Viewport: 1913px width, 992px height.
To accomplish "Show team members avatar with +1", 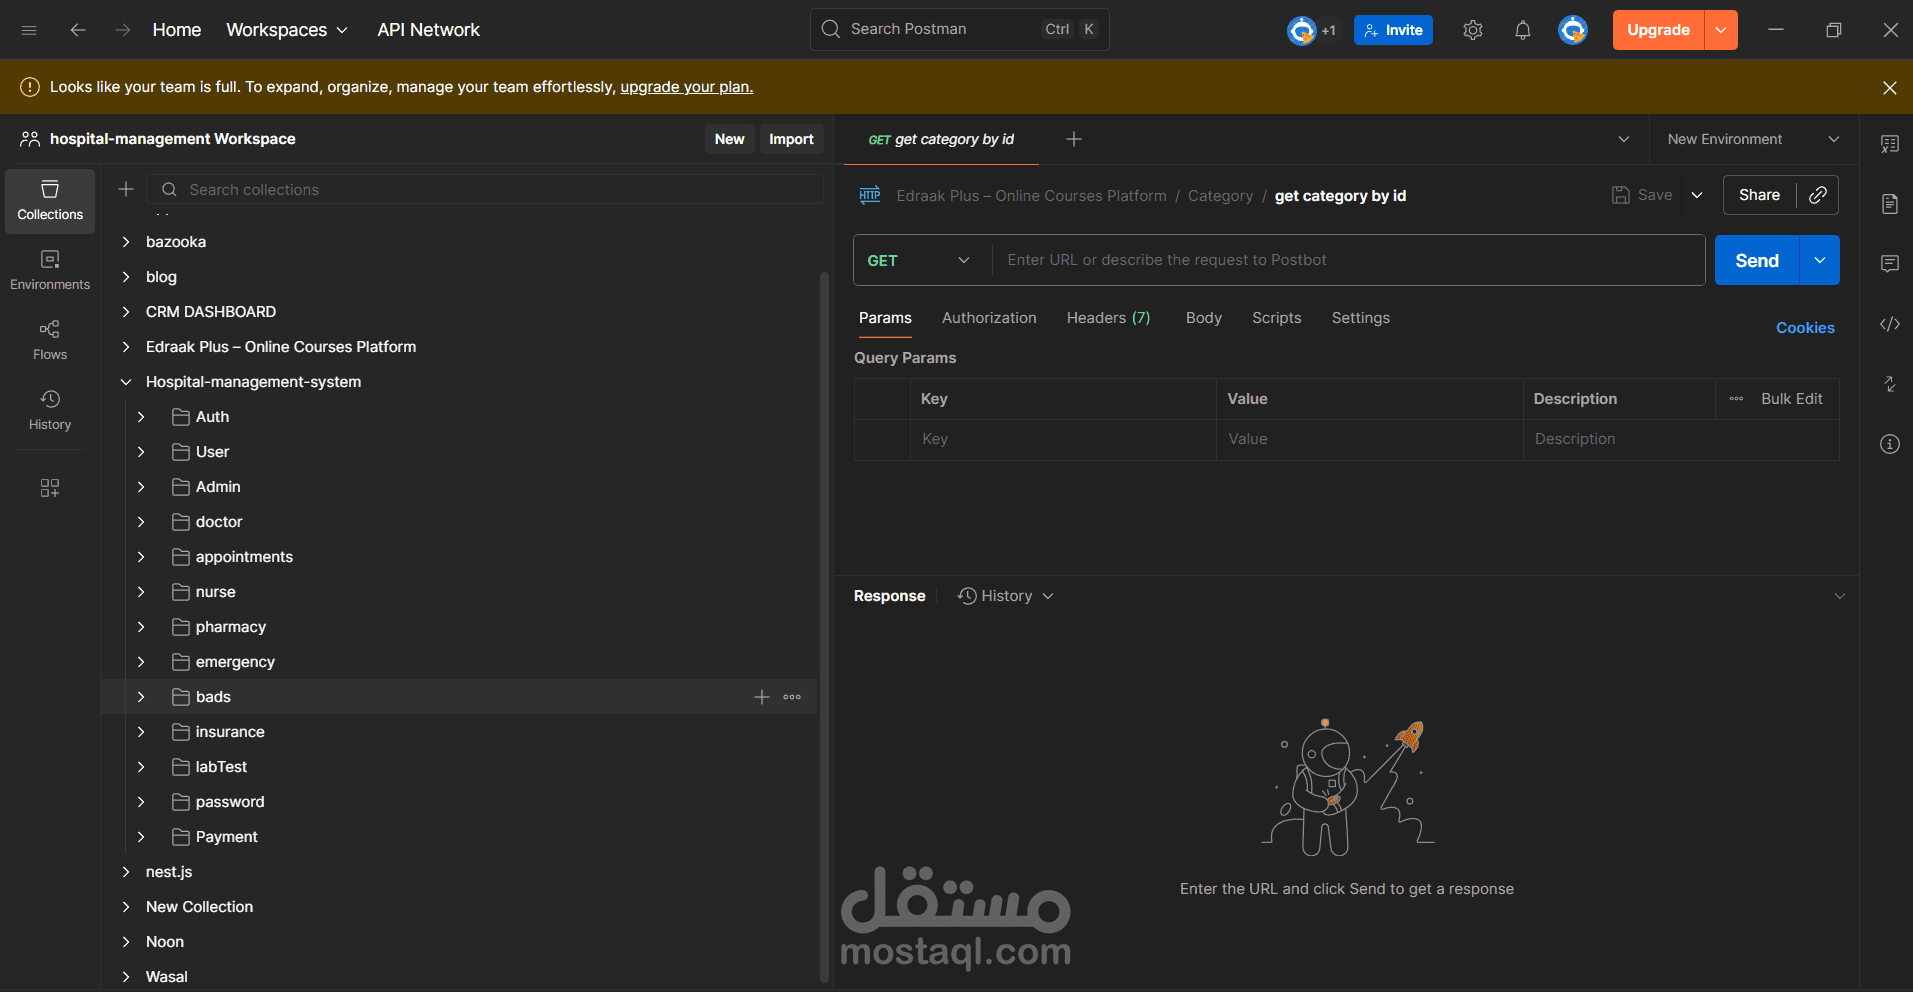I will point(1311,31).
